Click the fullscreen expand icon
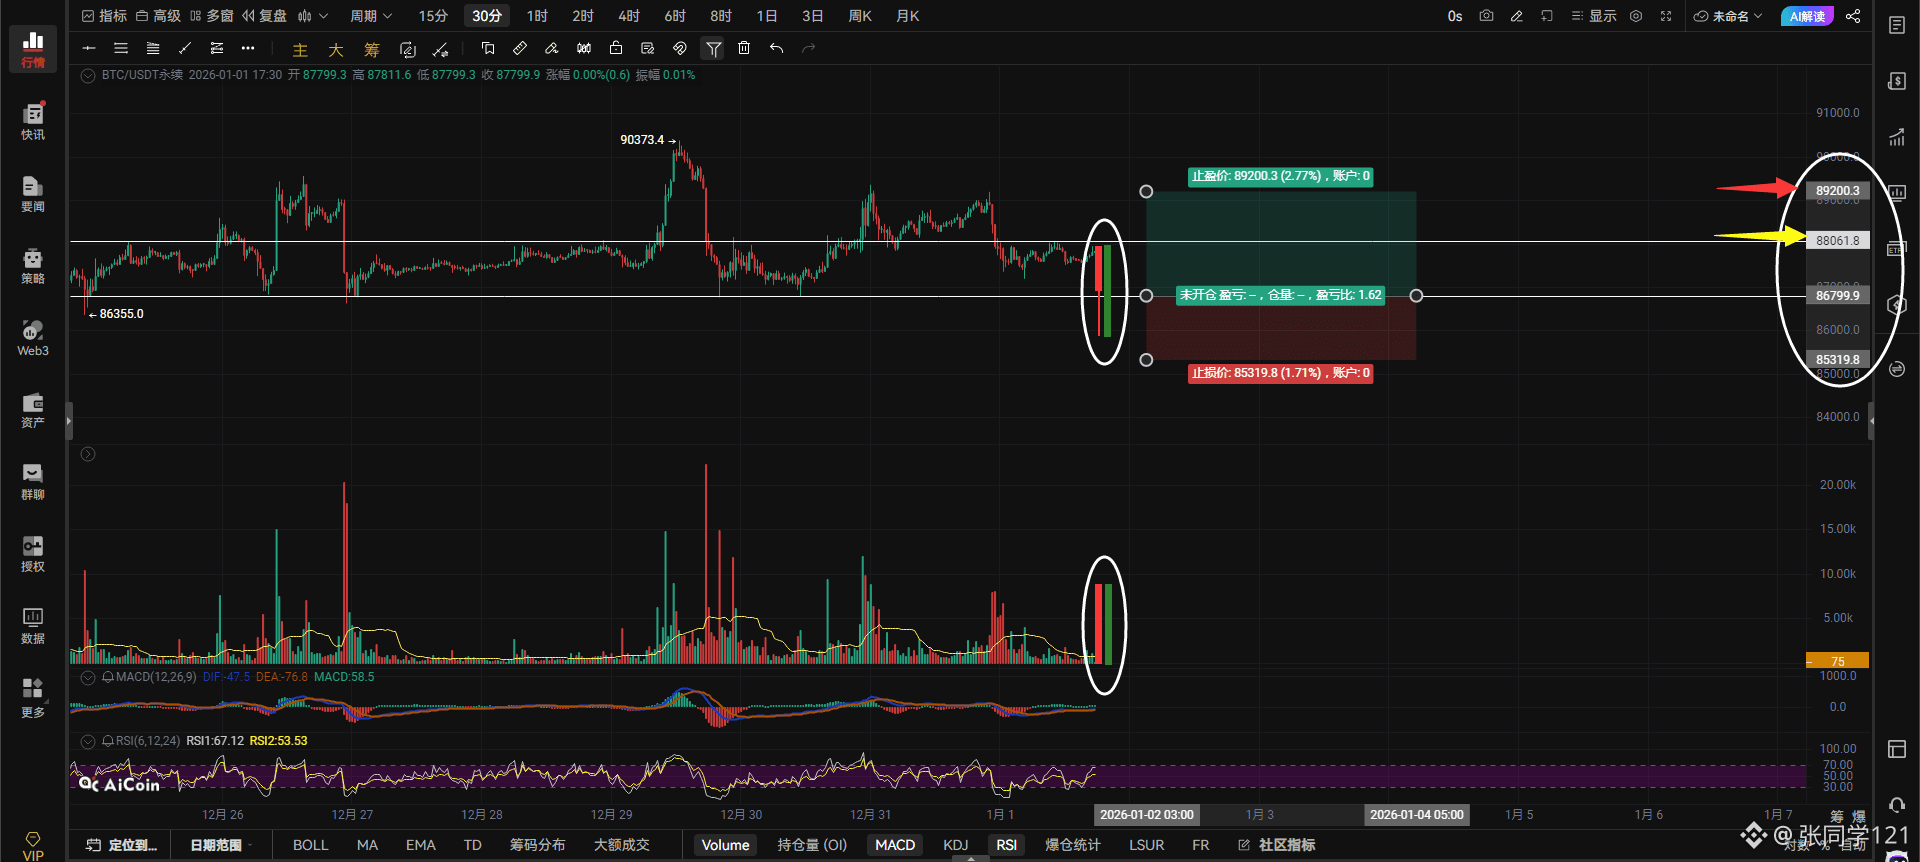Image resolution: width=1920 pixels, height=862 pixels. pos(1666,16)
